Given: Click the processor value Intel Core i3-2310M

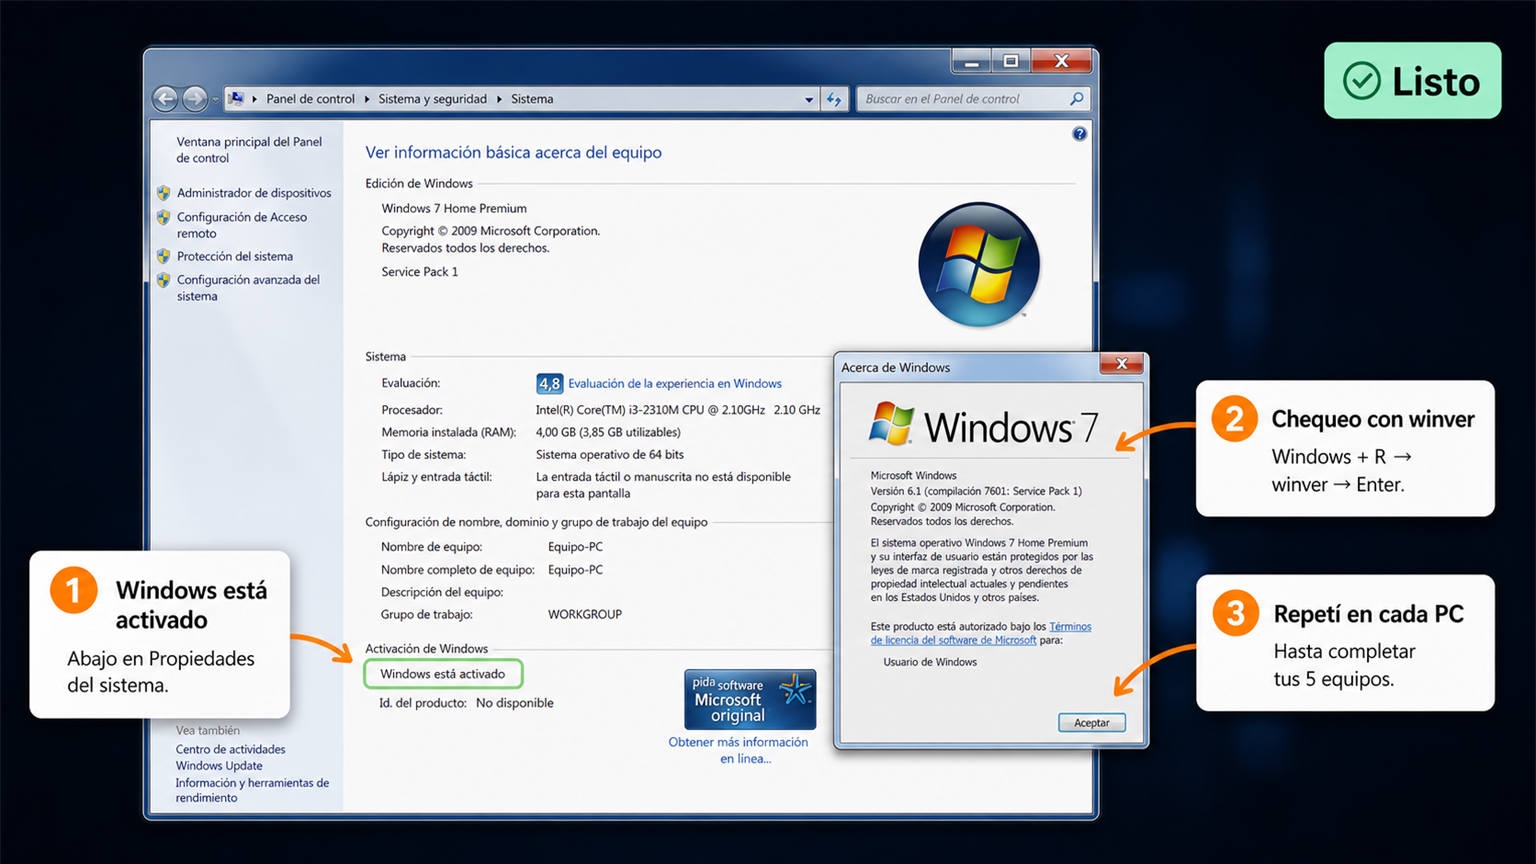Looking at the screenshot, I should pos(678,409).
